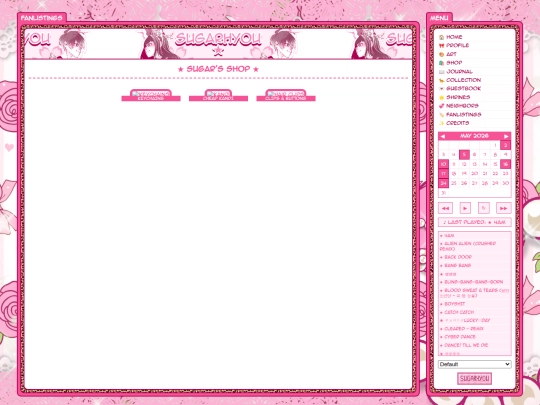This screenshot has width=540, height=405.
Task: Skip to previous track in music player
Action: (x=445, y=208)
